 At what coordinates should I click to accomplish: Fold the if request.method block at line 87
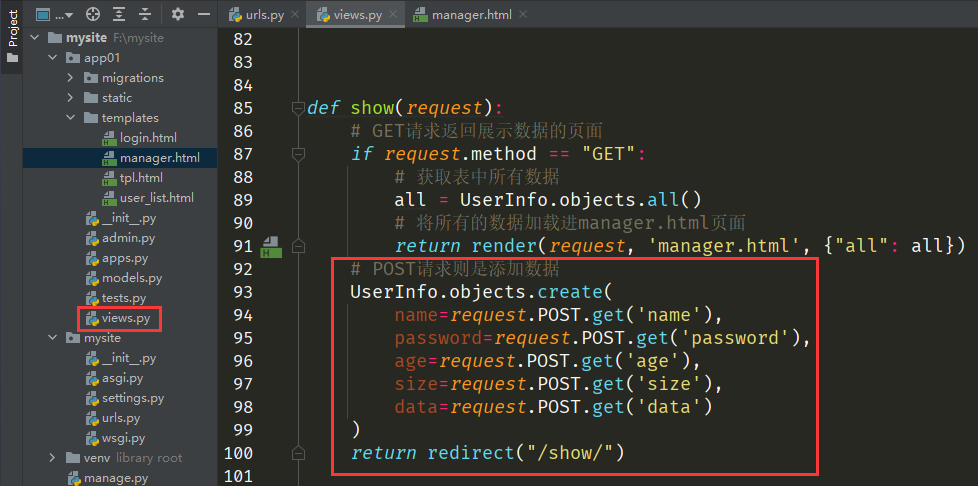click(x=297, y=154)
